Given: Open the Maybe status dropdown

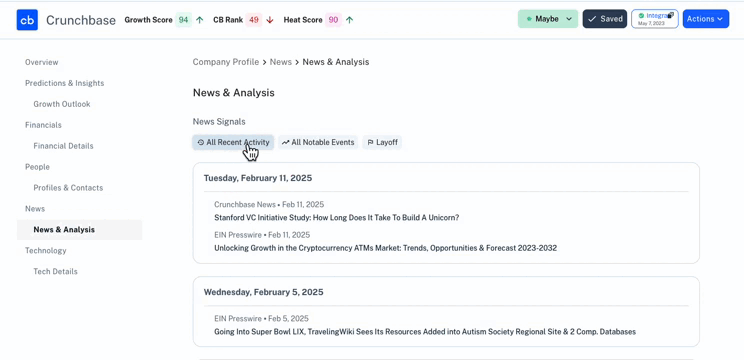Looking at the screenshot, I should pyautogui.click(x=548, y=19).
